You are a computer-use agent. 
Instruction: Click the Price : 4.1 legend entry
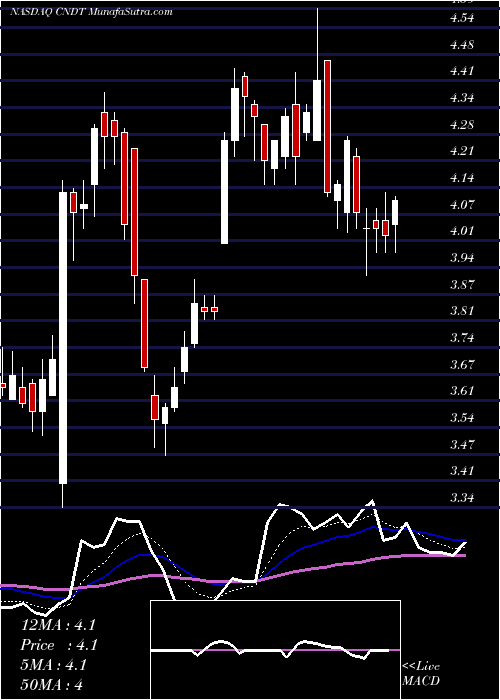tap(58, 645)
